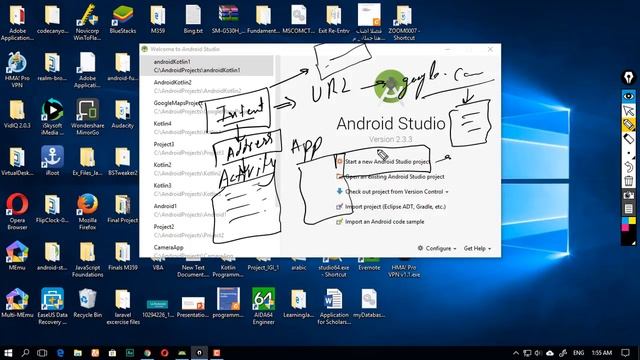Open Kotlin3 recent project
Screen dimensions: 640x360
207,189
